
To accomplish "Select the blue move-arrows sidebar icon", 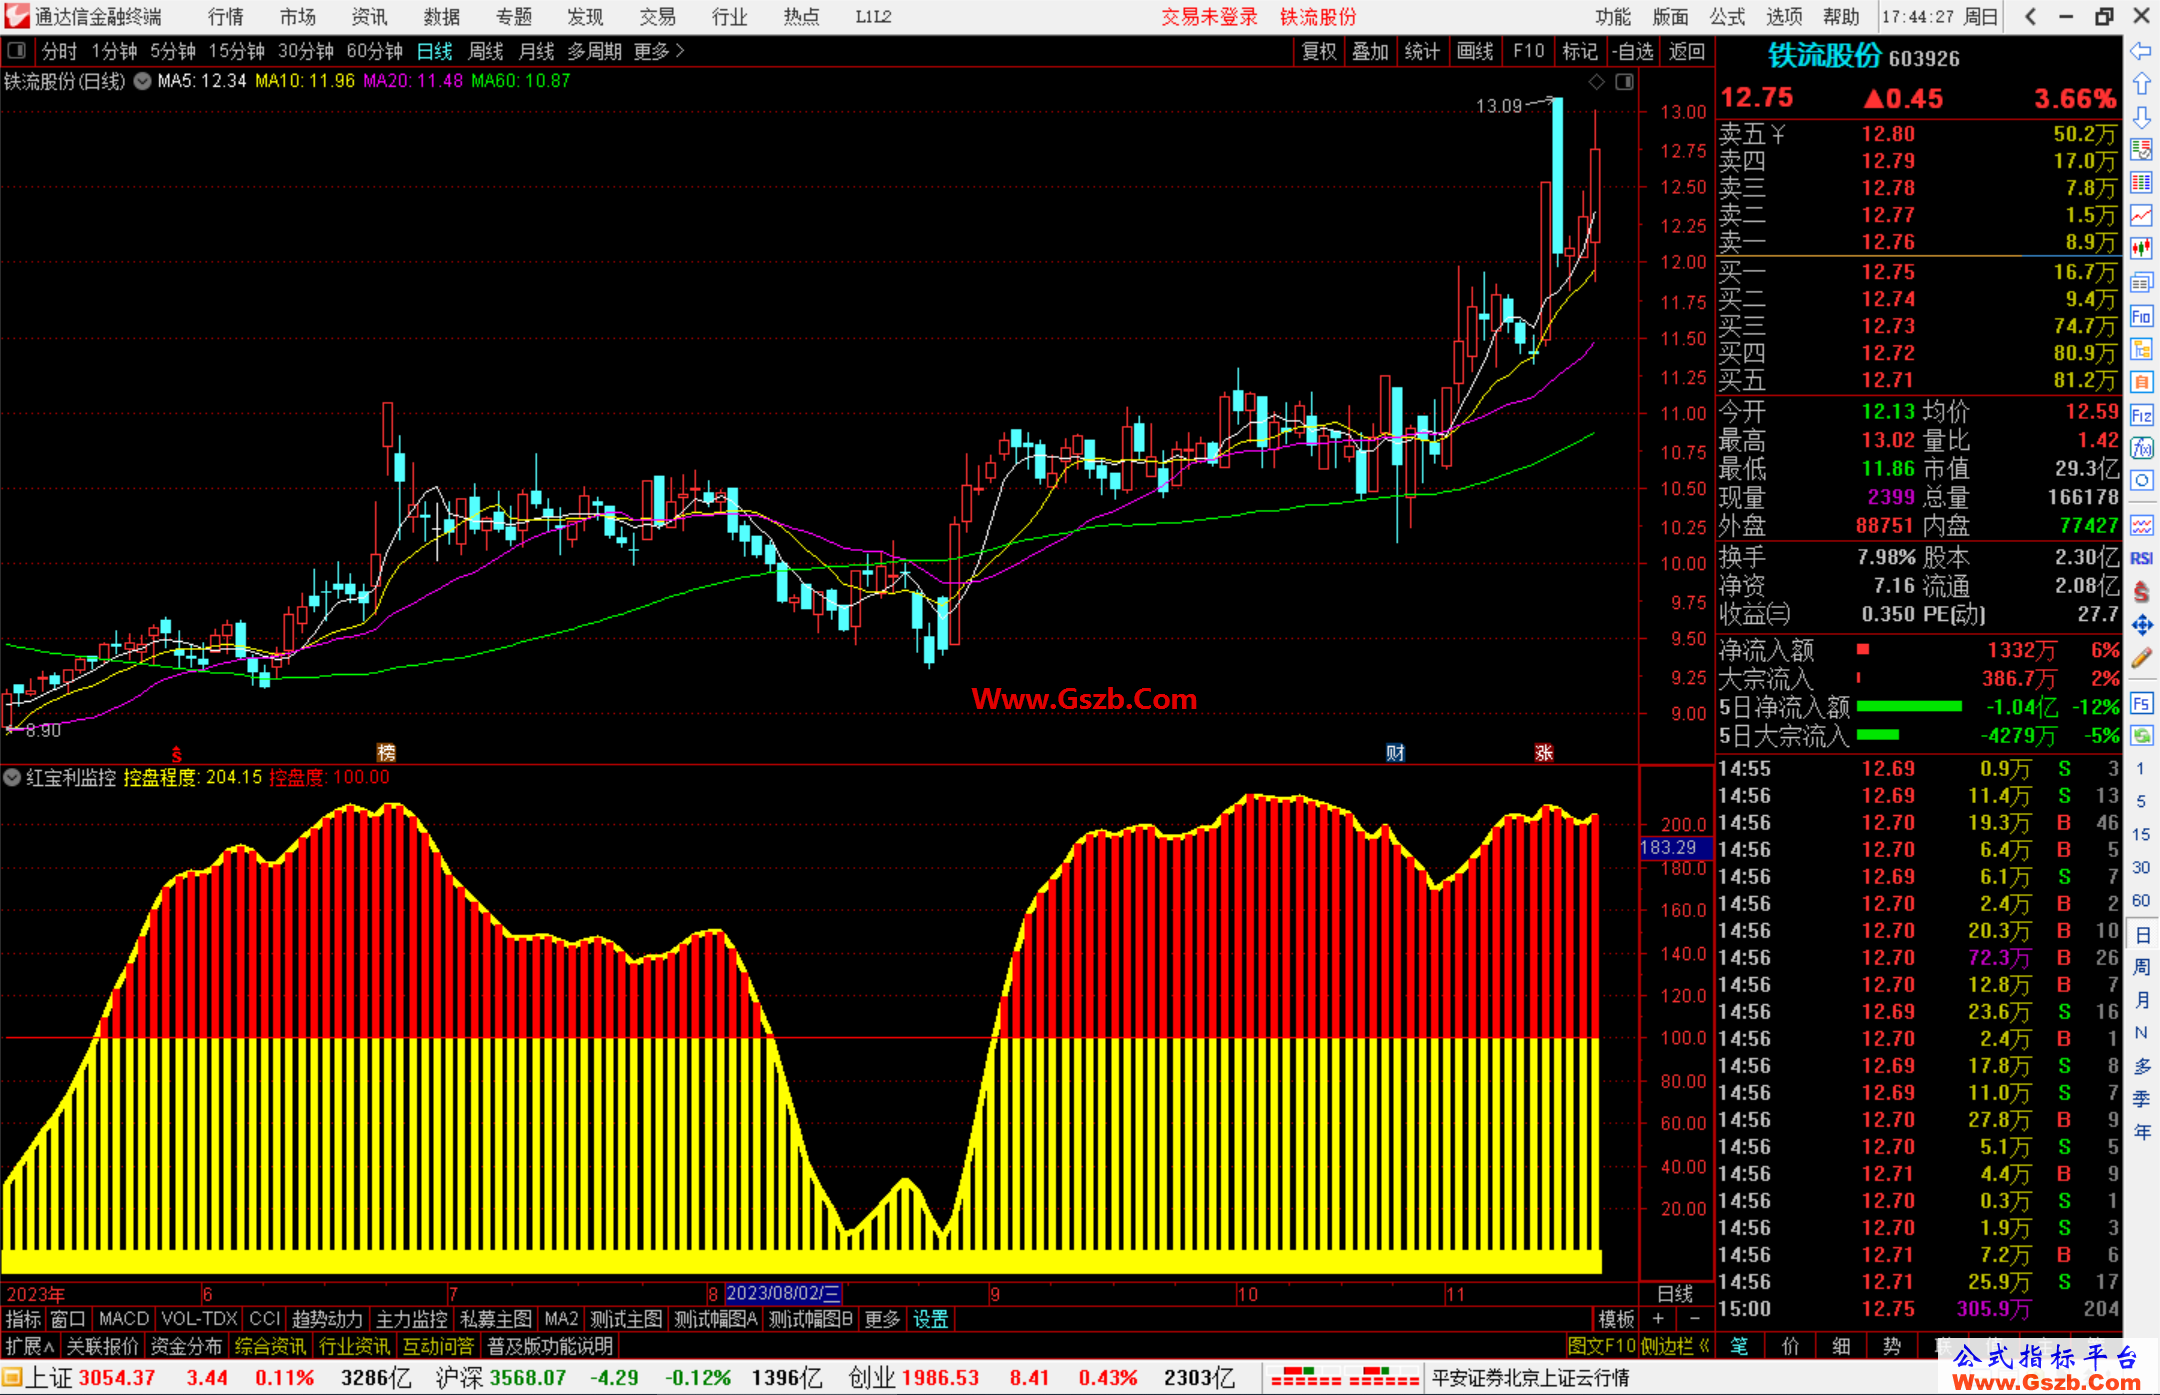I will [2141, 625].
